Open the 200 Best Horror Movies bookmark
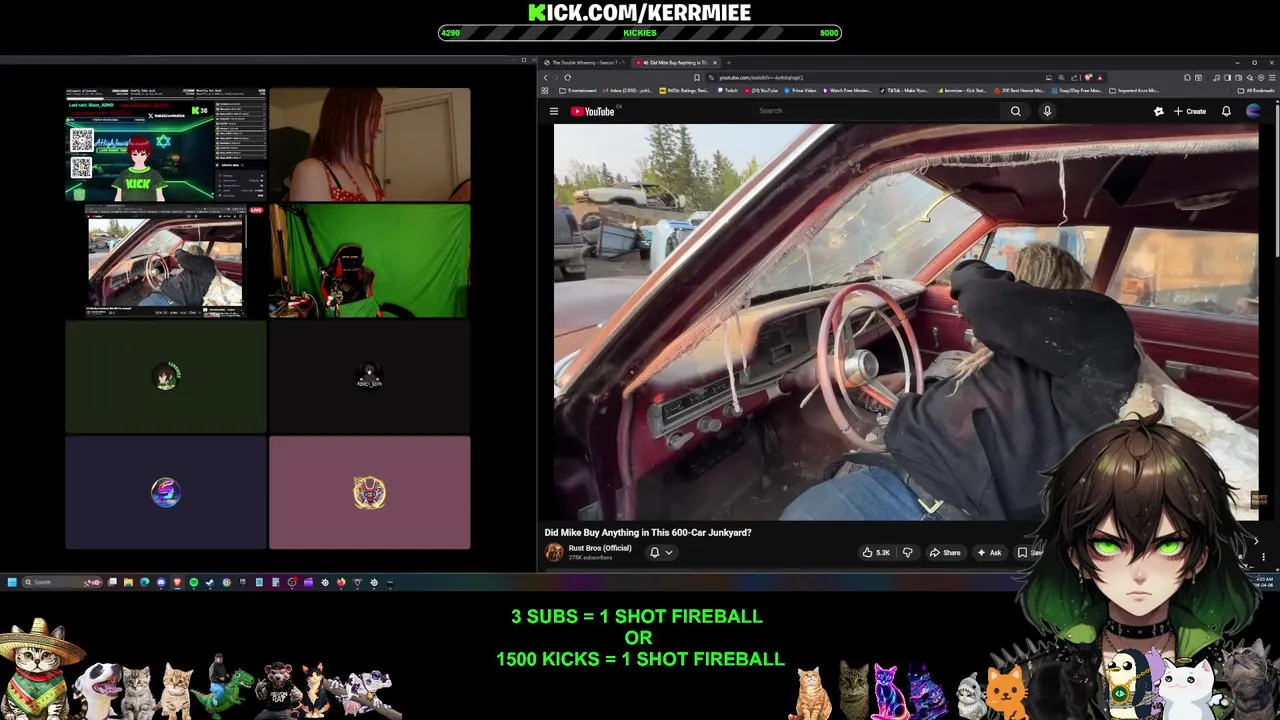 pyautogui.click(x=1019, y=90)
